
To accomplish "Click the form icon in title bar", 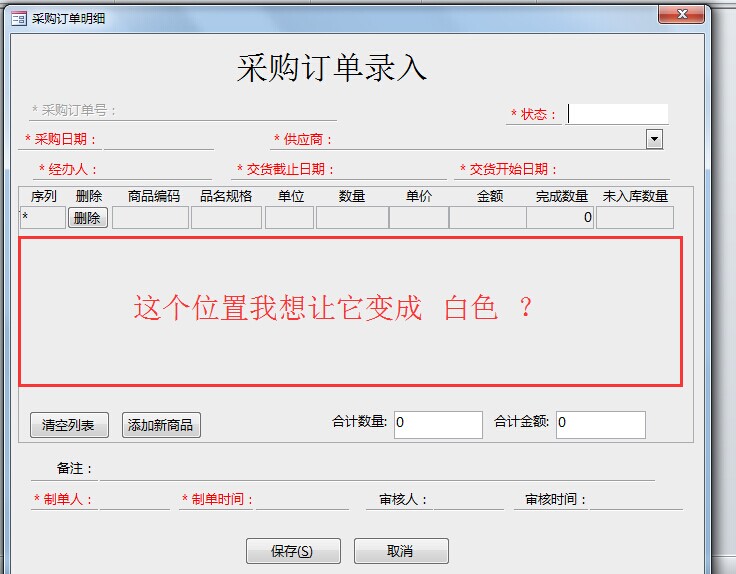I will click(19, 18).
